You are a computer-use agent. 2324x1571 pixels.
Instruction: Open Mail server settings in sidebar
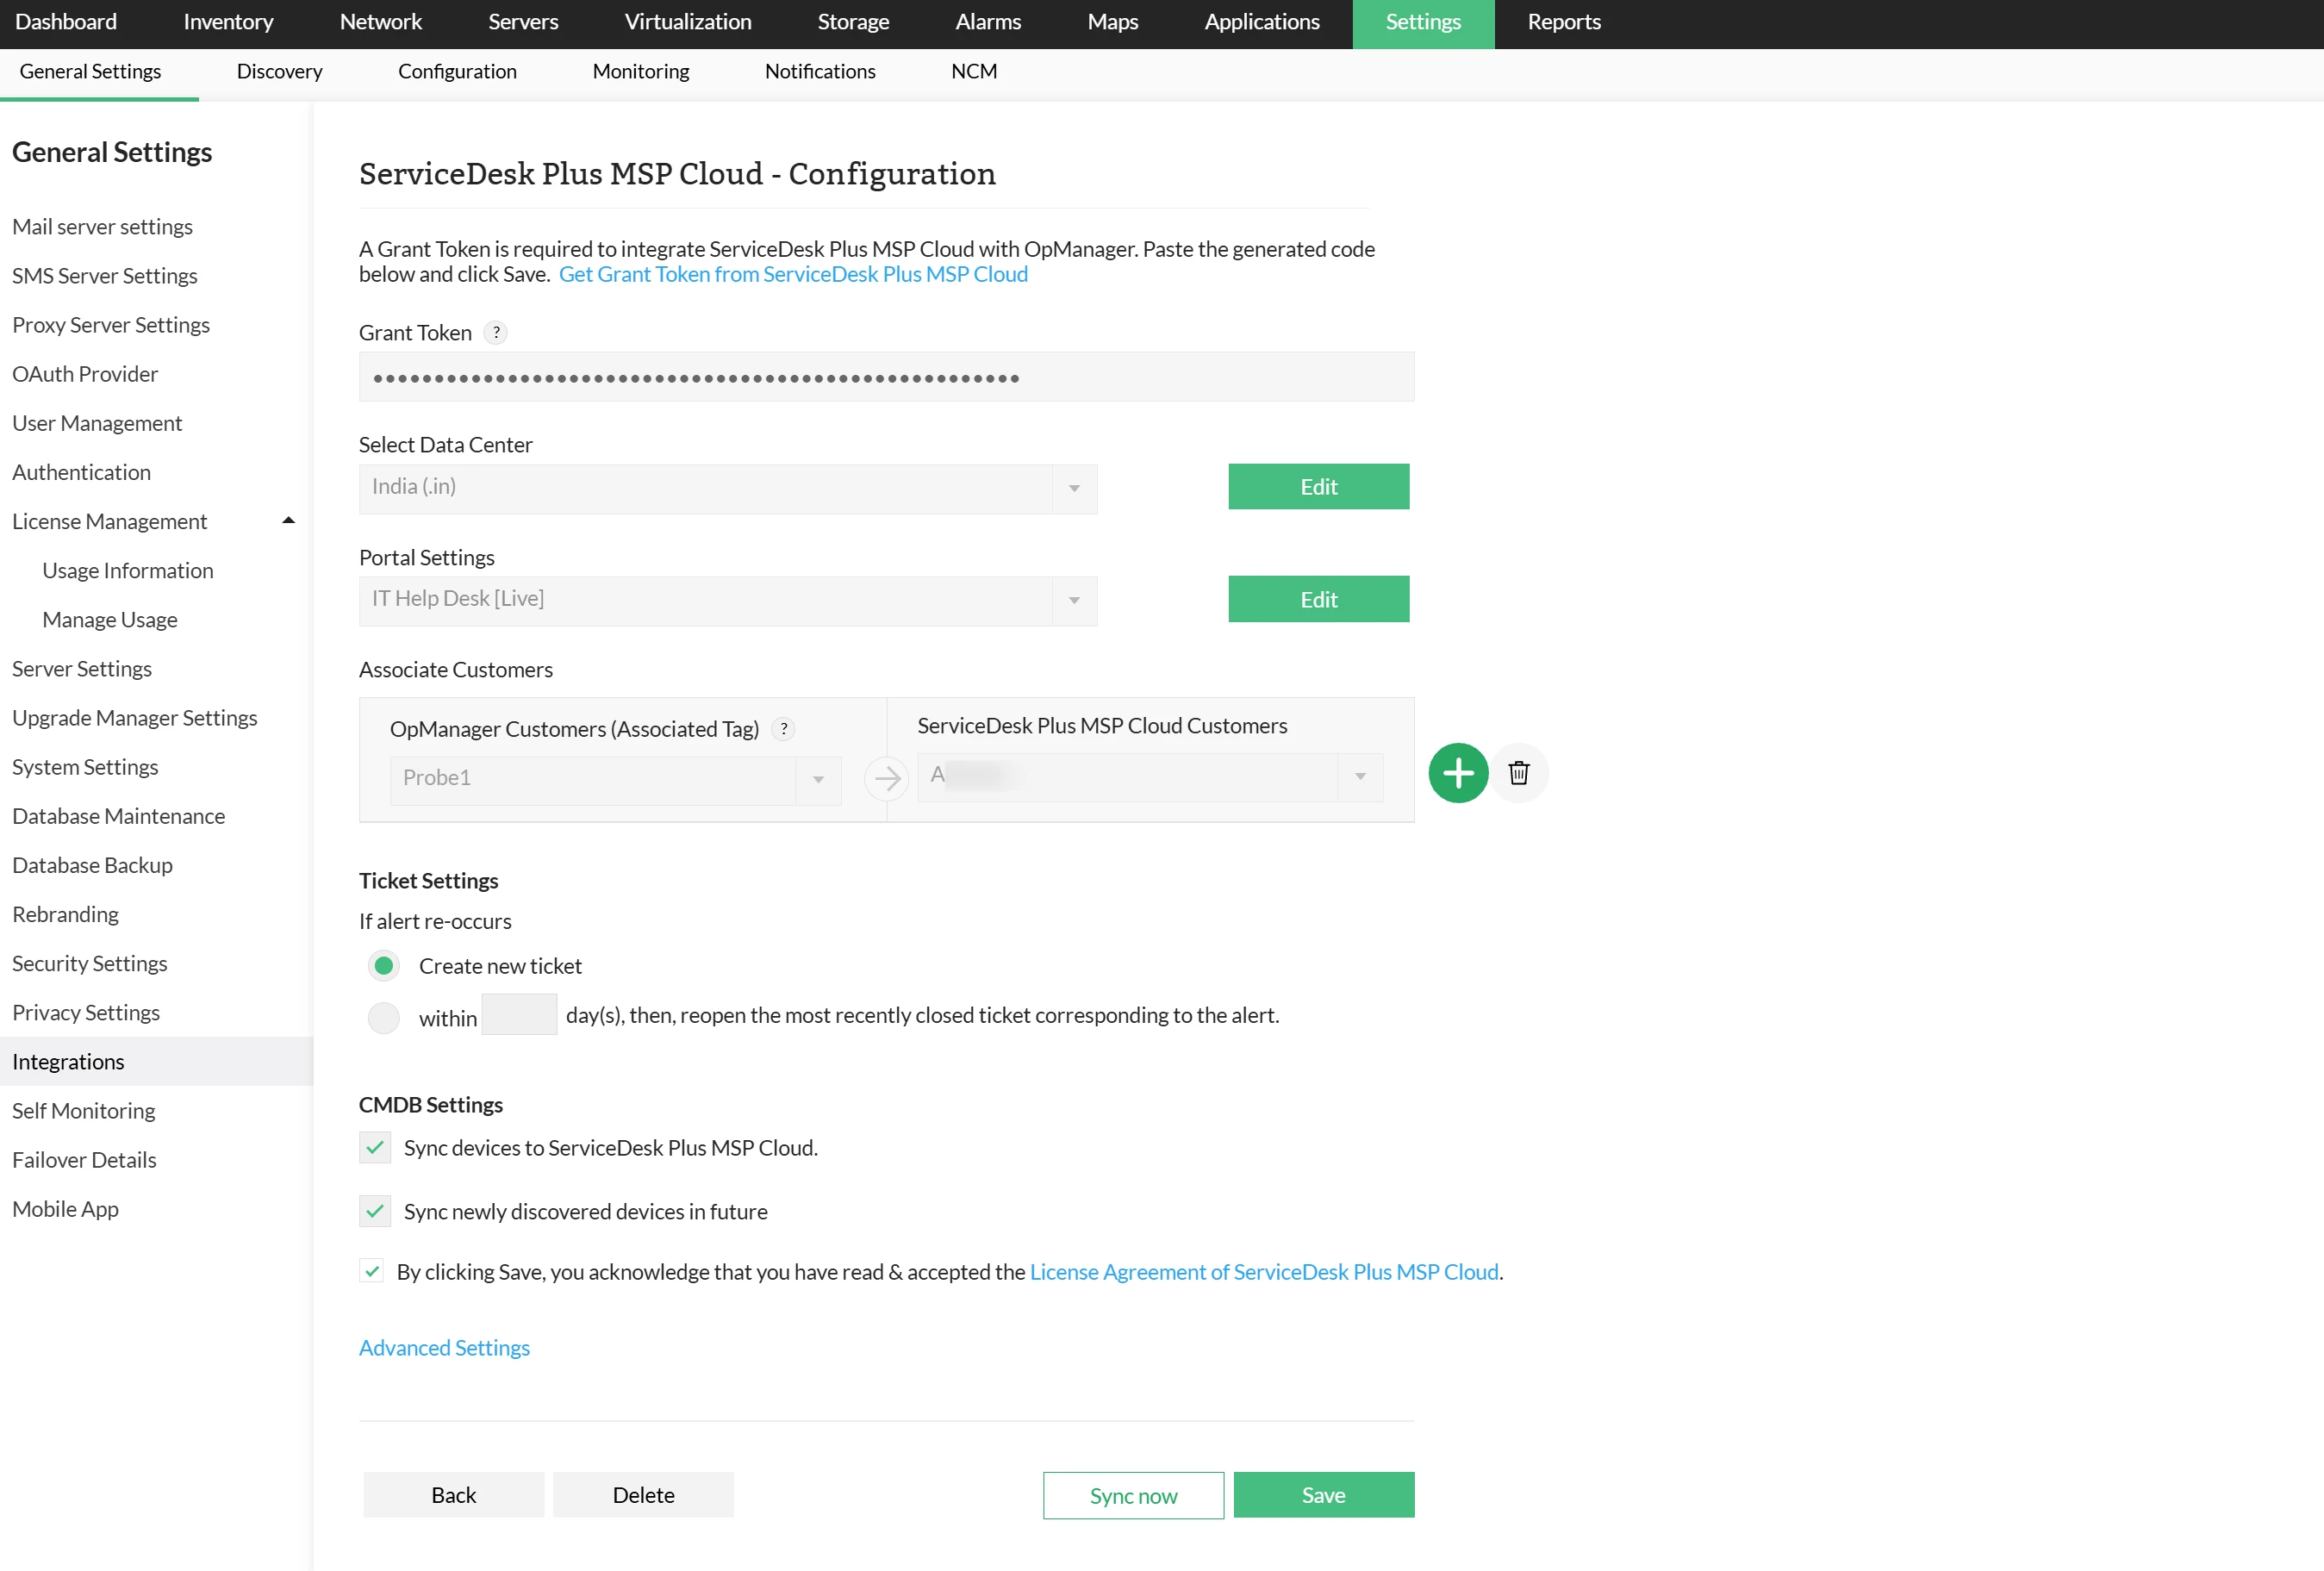(x=102, y=227)
